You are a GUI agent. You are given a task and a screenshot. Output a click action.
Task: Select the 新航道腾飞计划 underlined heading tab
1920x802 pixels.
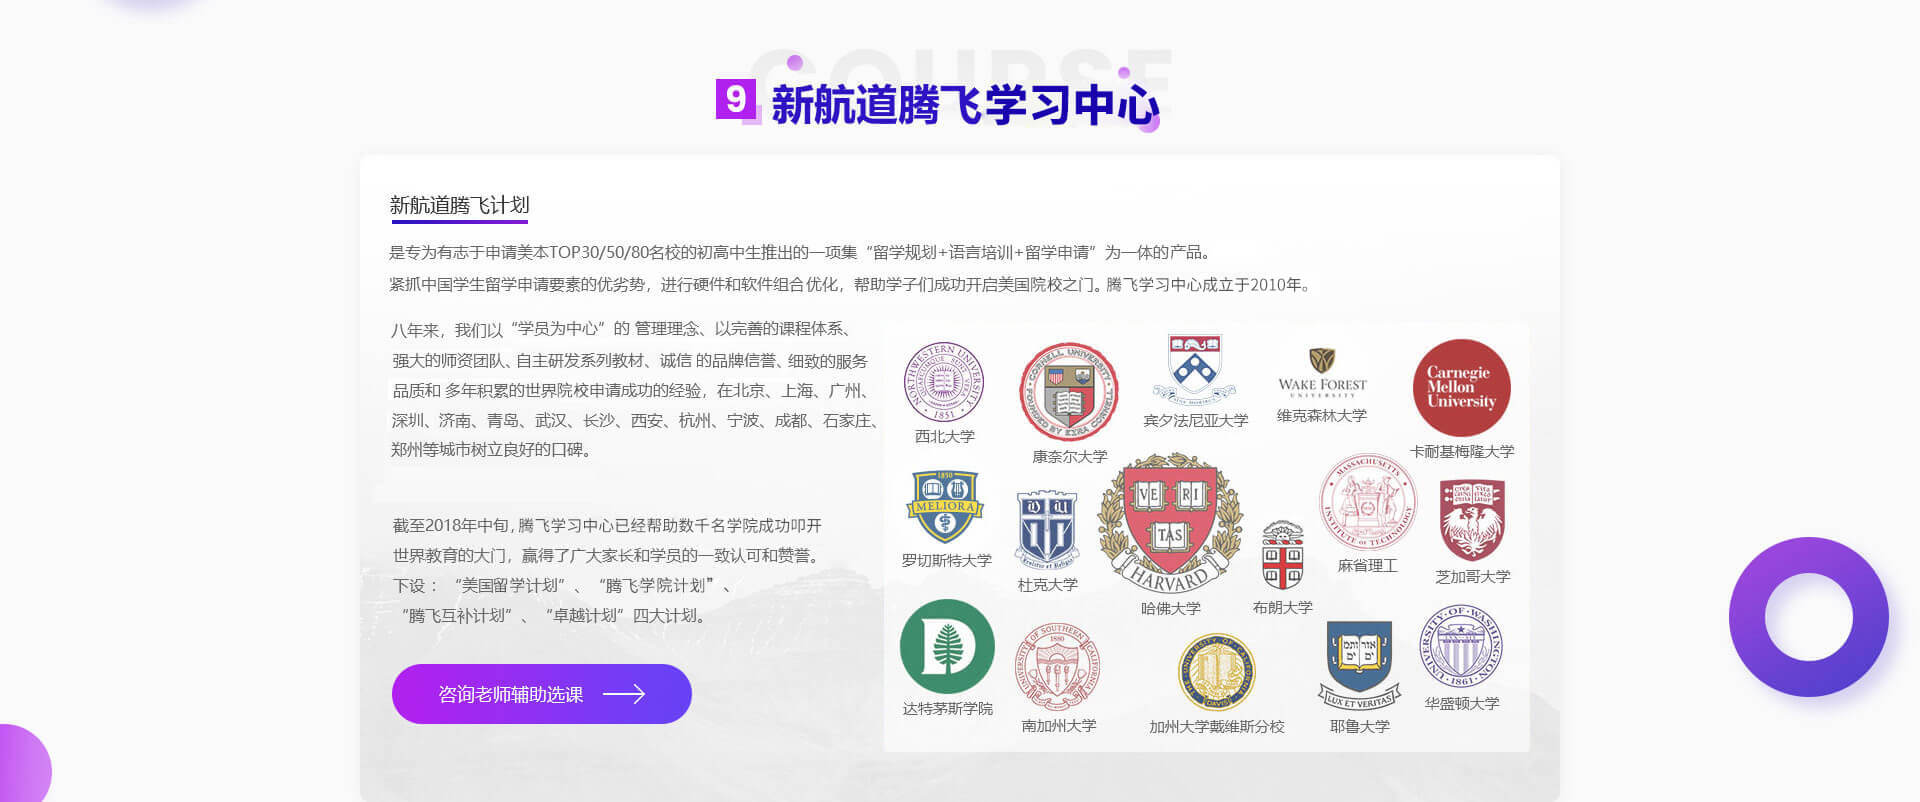pyautogui.click(x=459, y=206)
